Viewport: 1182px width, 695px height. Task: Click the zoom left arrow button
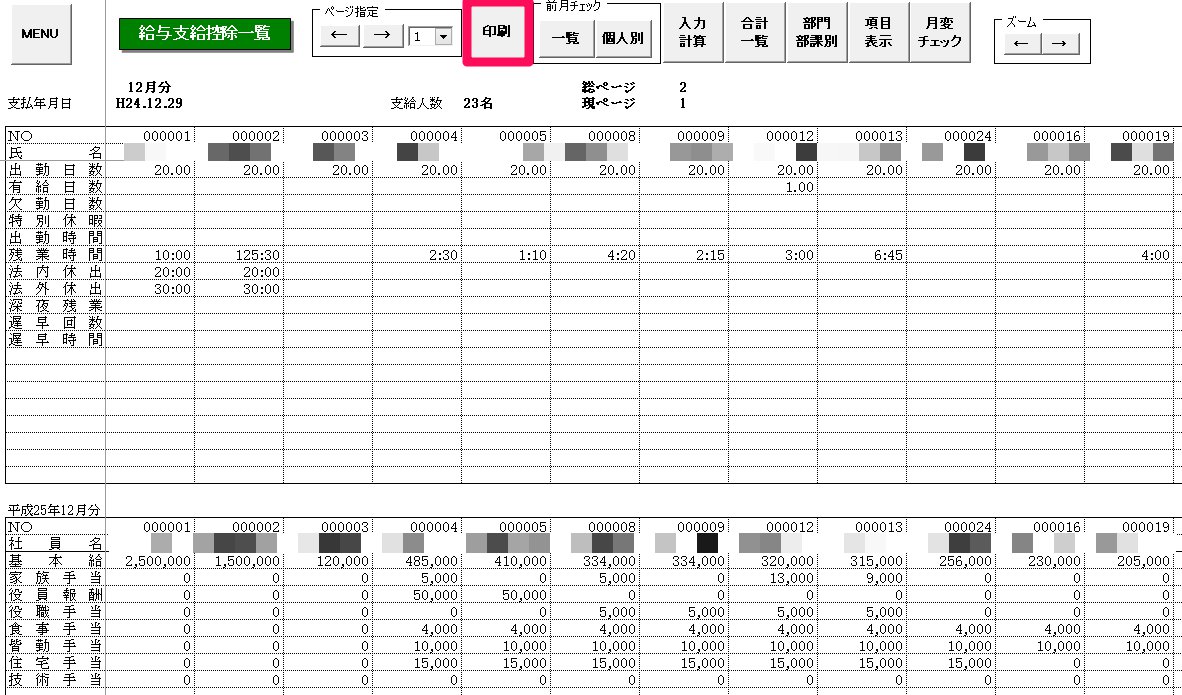[1021, 44]
